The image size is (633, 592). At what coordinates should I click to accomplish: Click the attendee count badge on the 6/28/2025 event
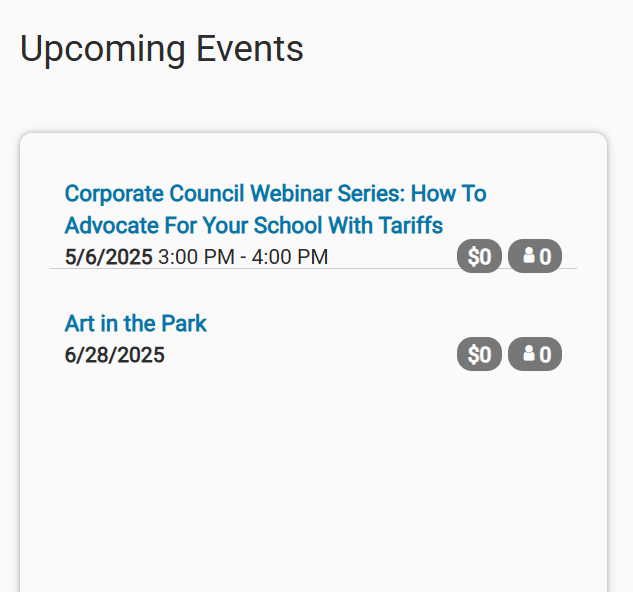click(x=535, y=354)
